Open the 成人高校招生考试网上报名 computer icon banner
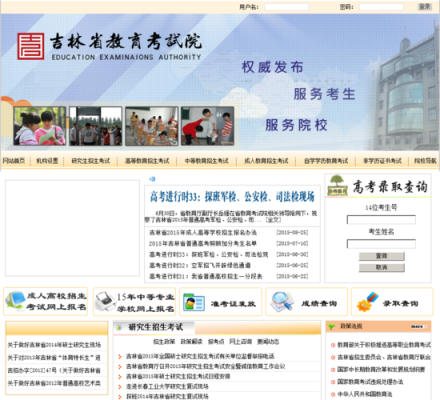The image size is (440, 400). 46,301
